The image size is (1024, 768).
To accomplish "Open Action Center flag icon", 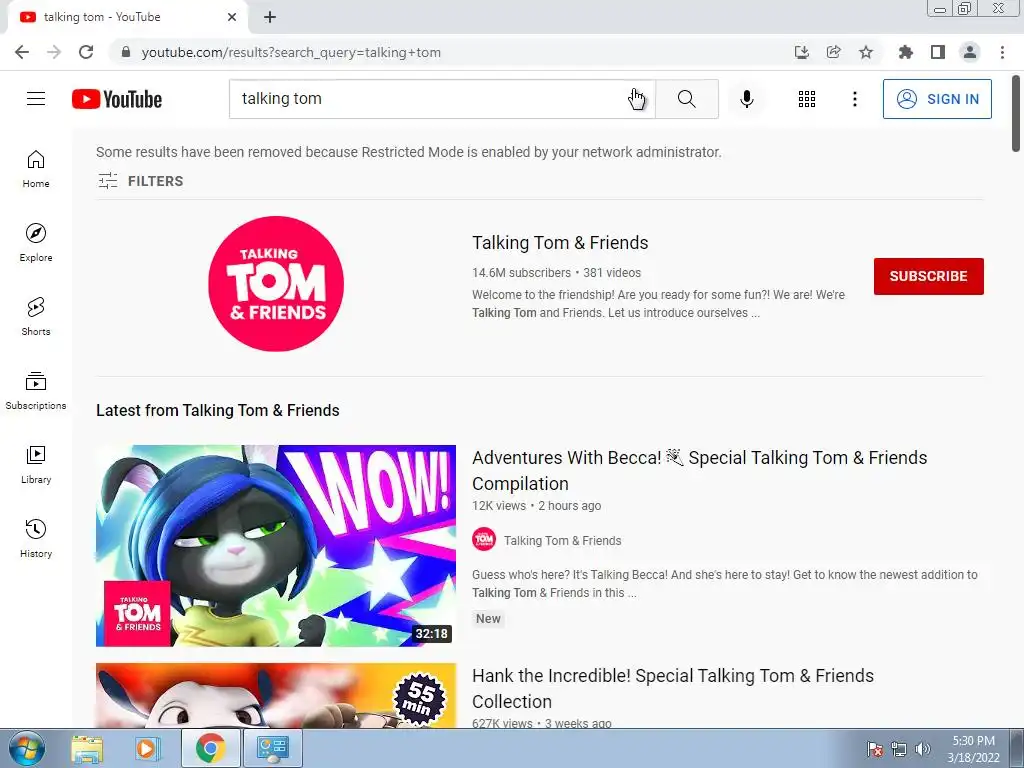I will coord(875,749).
